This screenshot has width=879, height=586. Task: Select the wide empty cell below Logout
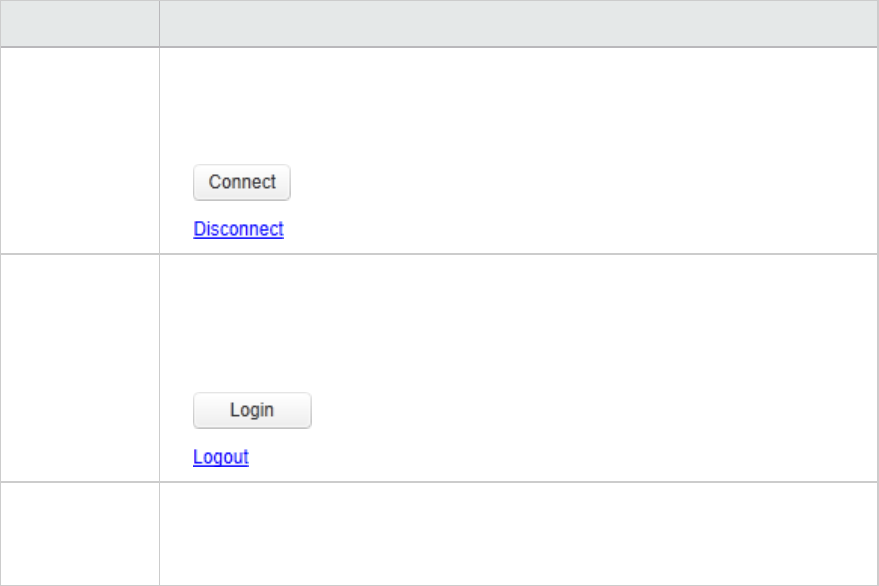pyautogui.click(x=519, y=534)
